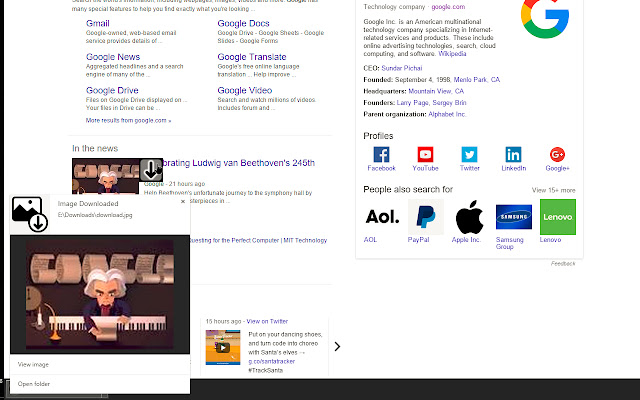Click the AOL text link
The image size is (640, 400).
[370, 240]
